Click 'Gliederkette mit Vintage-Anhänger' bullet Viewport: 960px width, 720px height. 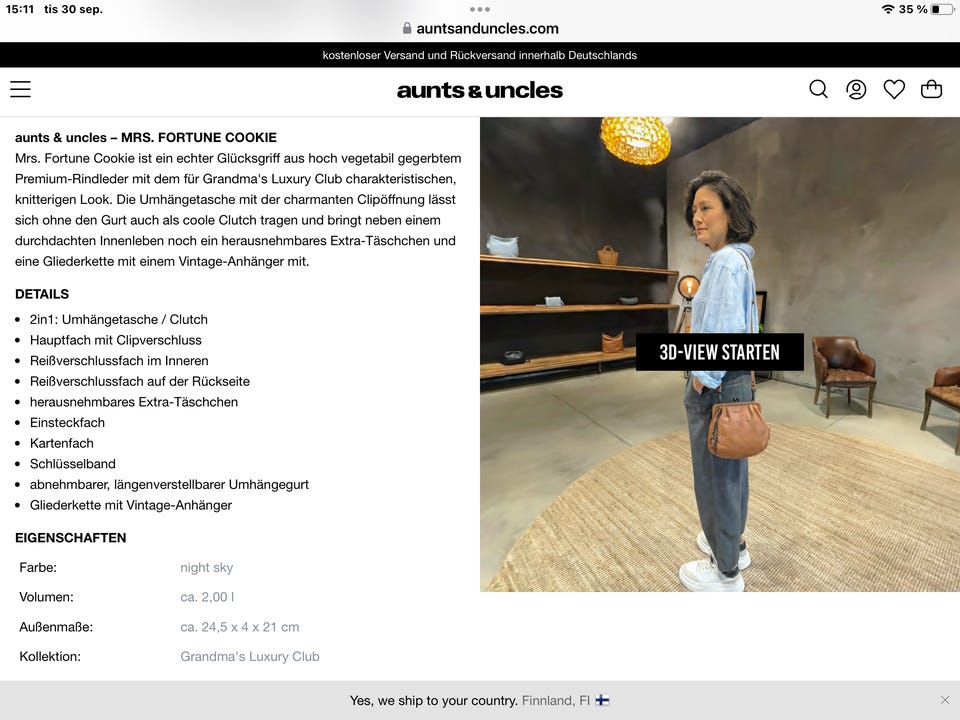(x=131, y=505)
